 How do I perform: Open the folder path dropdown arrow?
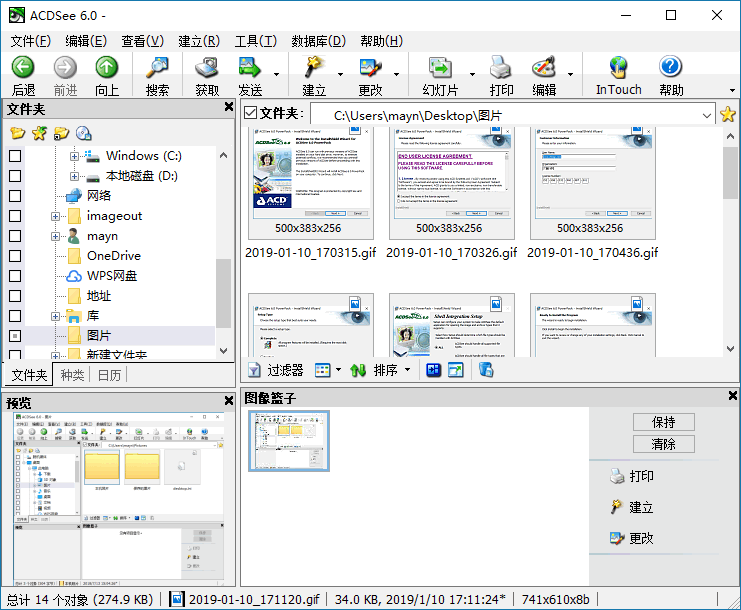(x=708, y=115)
